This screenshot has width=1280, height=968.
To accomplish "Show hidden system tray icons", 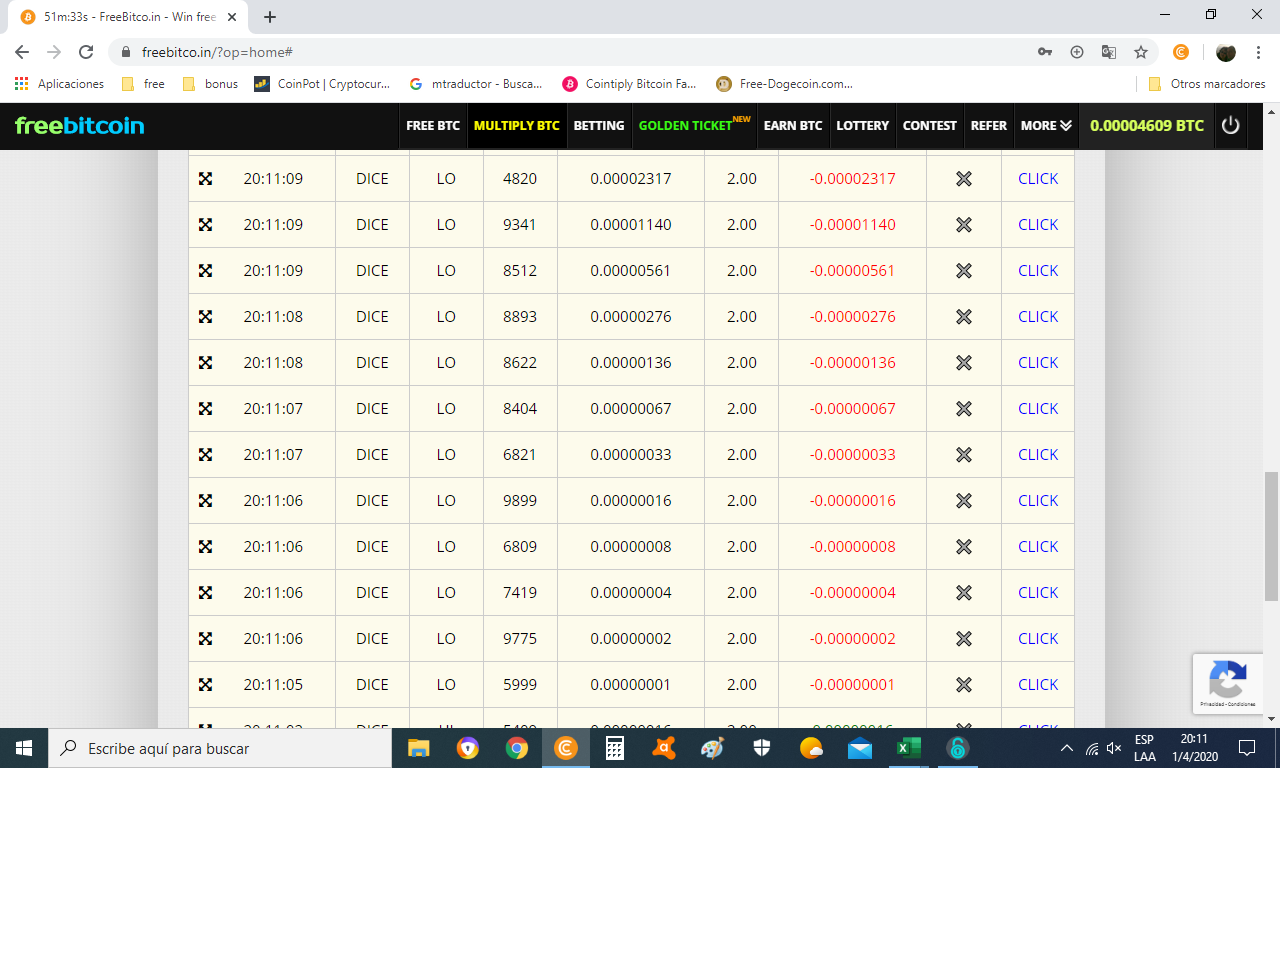I will click(x=1066, y=748).
